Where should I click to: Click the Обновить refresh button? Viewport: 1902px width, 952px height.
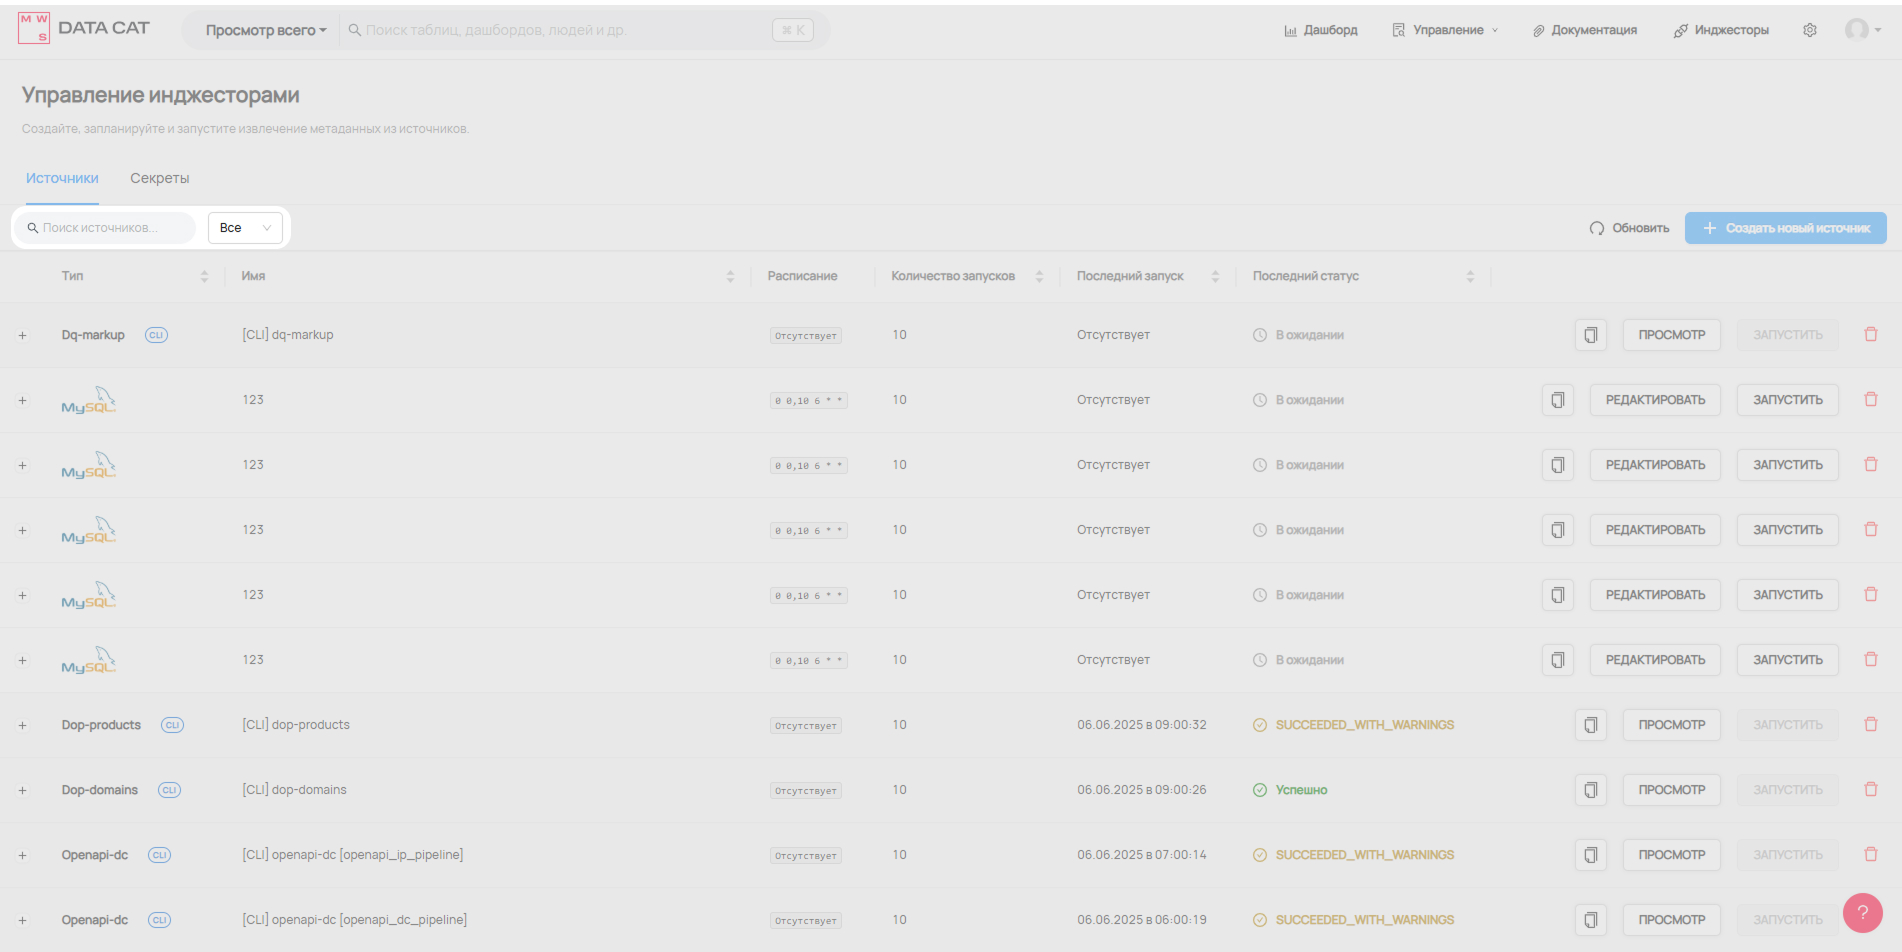(1629, 228)
